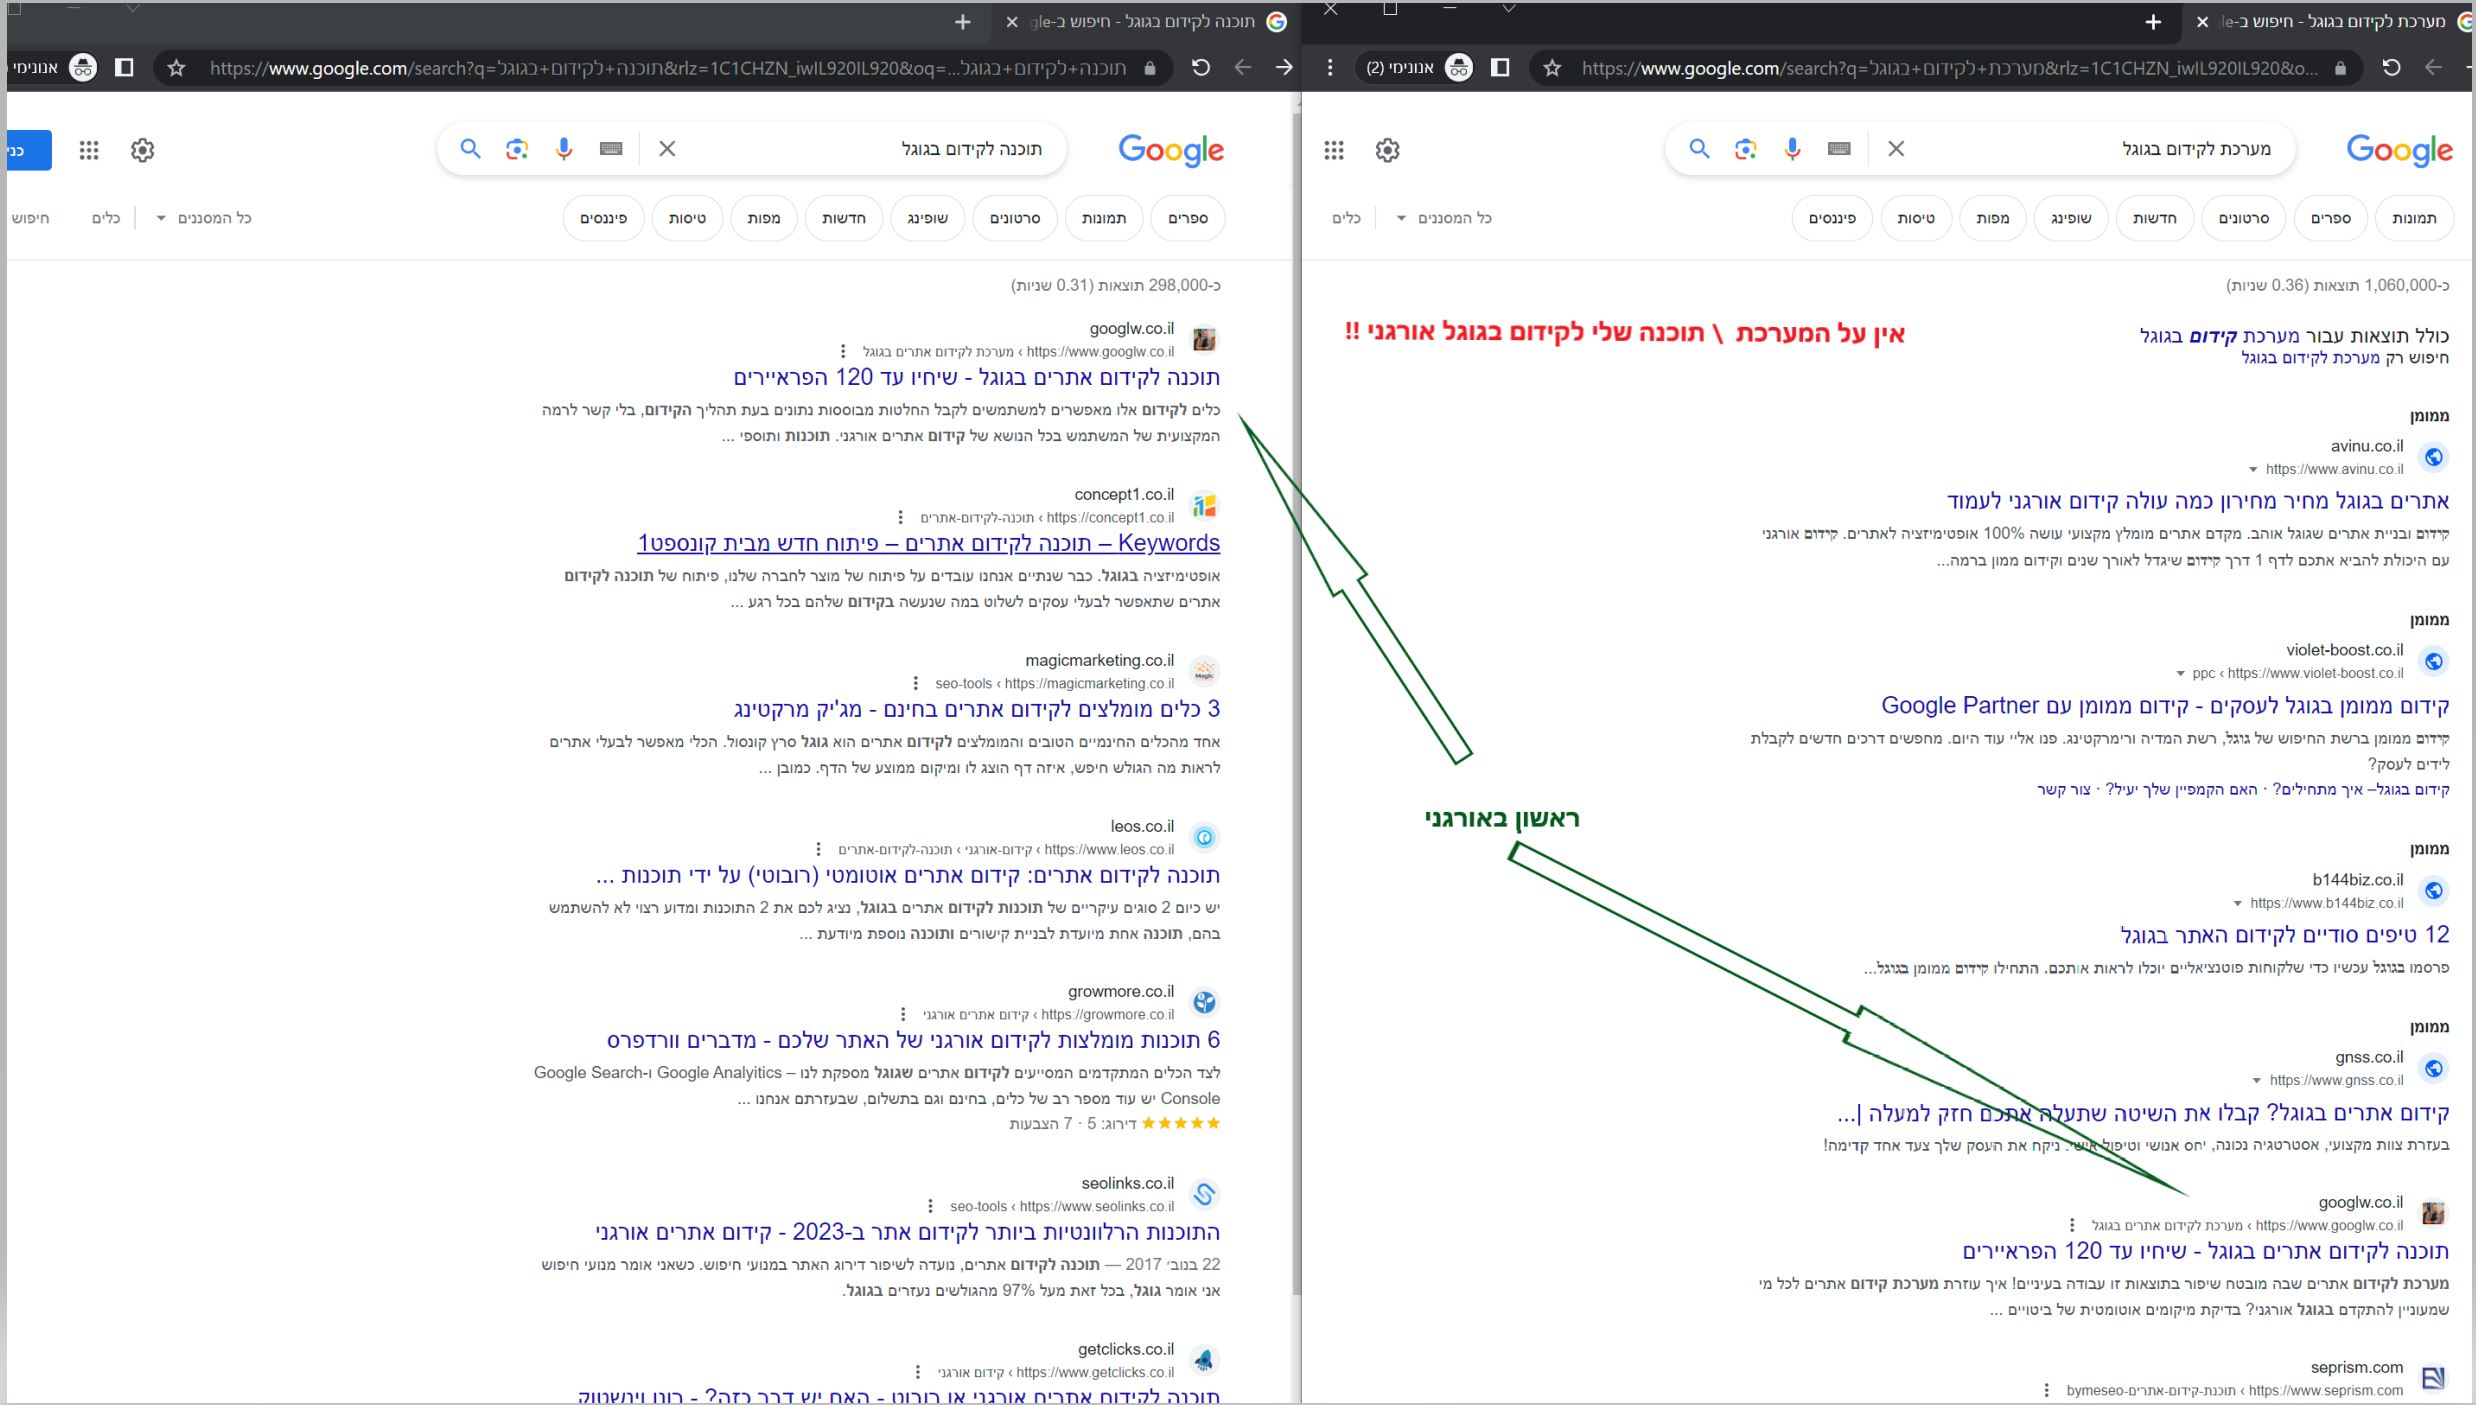Screen dimensions: 2476x1405
Task: Select פיננסים filter chip in right window
Action: 1832,218
